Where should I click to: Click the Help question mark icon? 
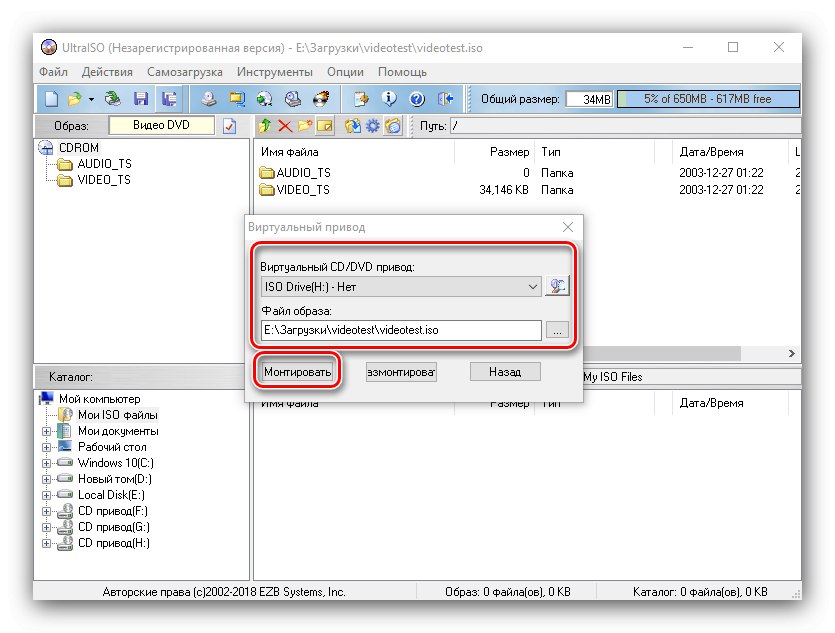coord(417,98)
